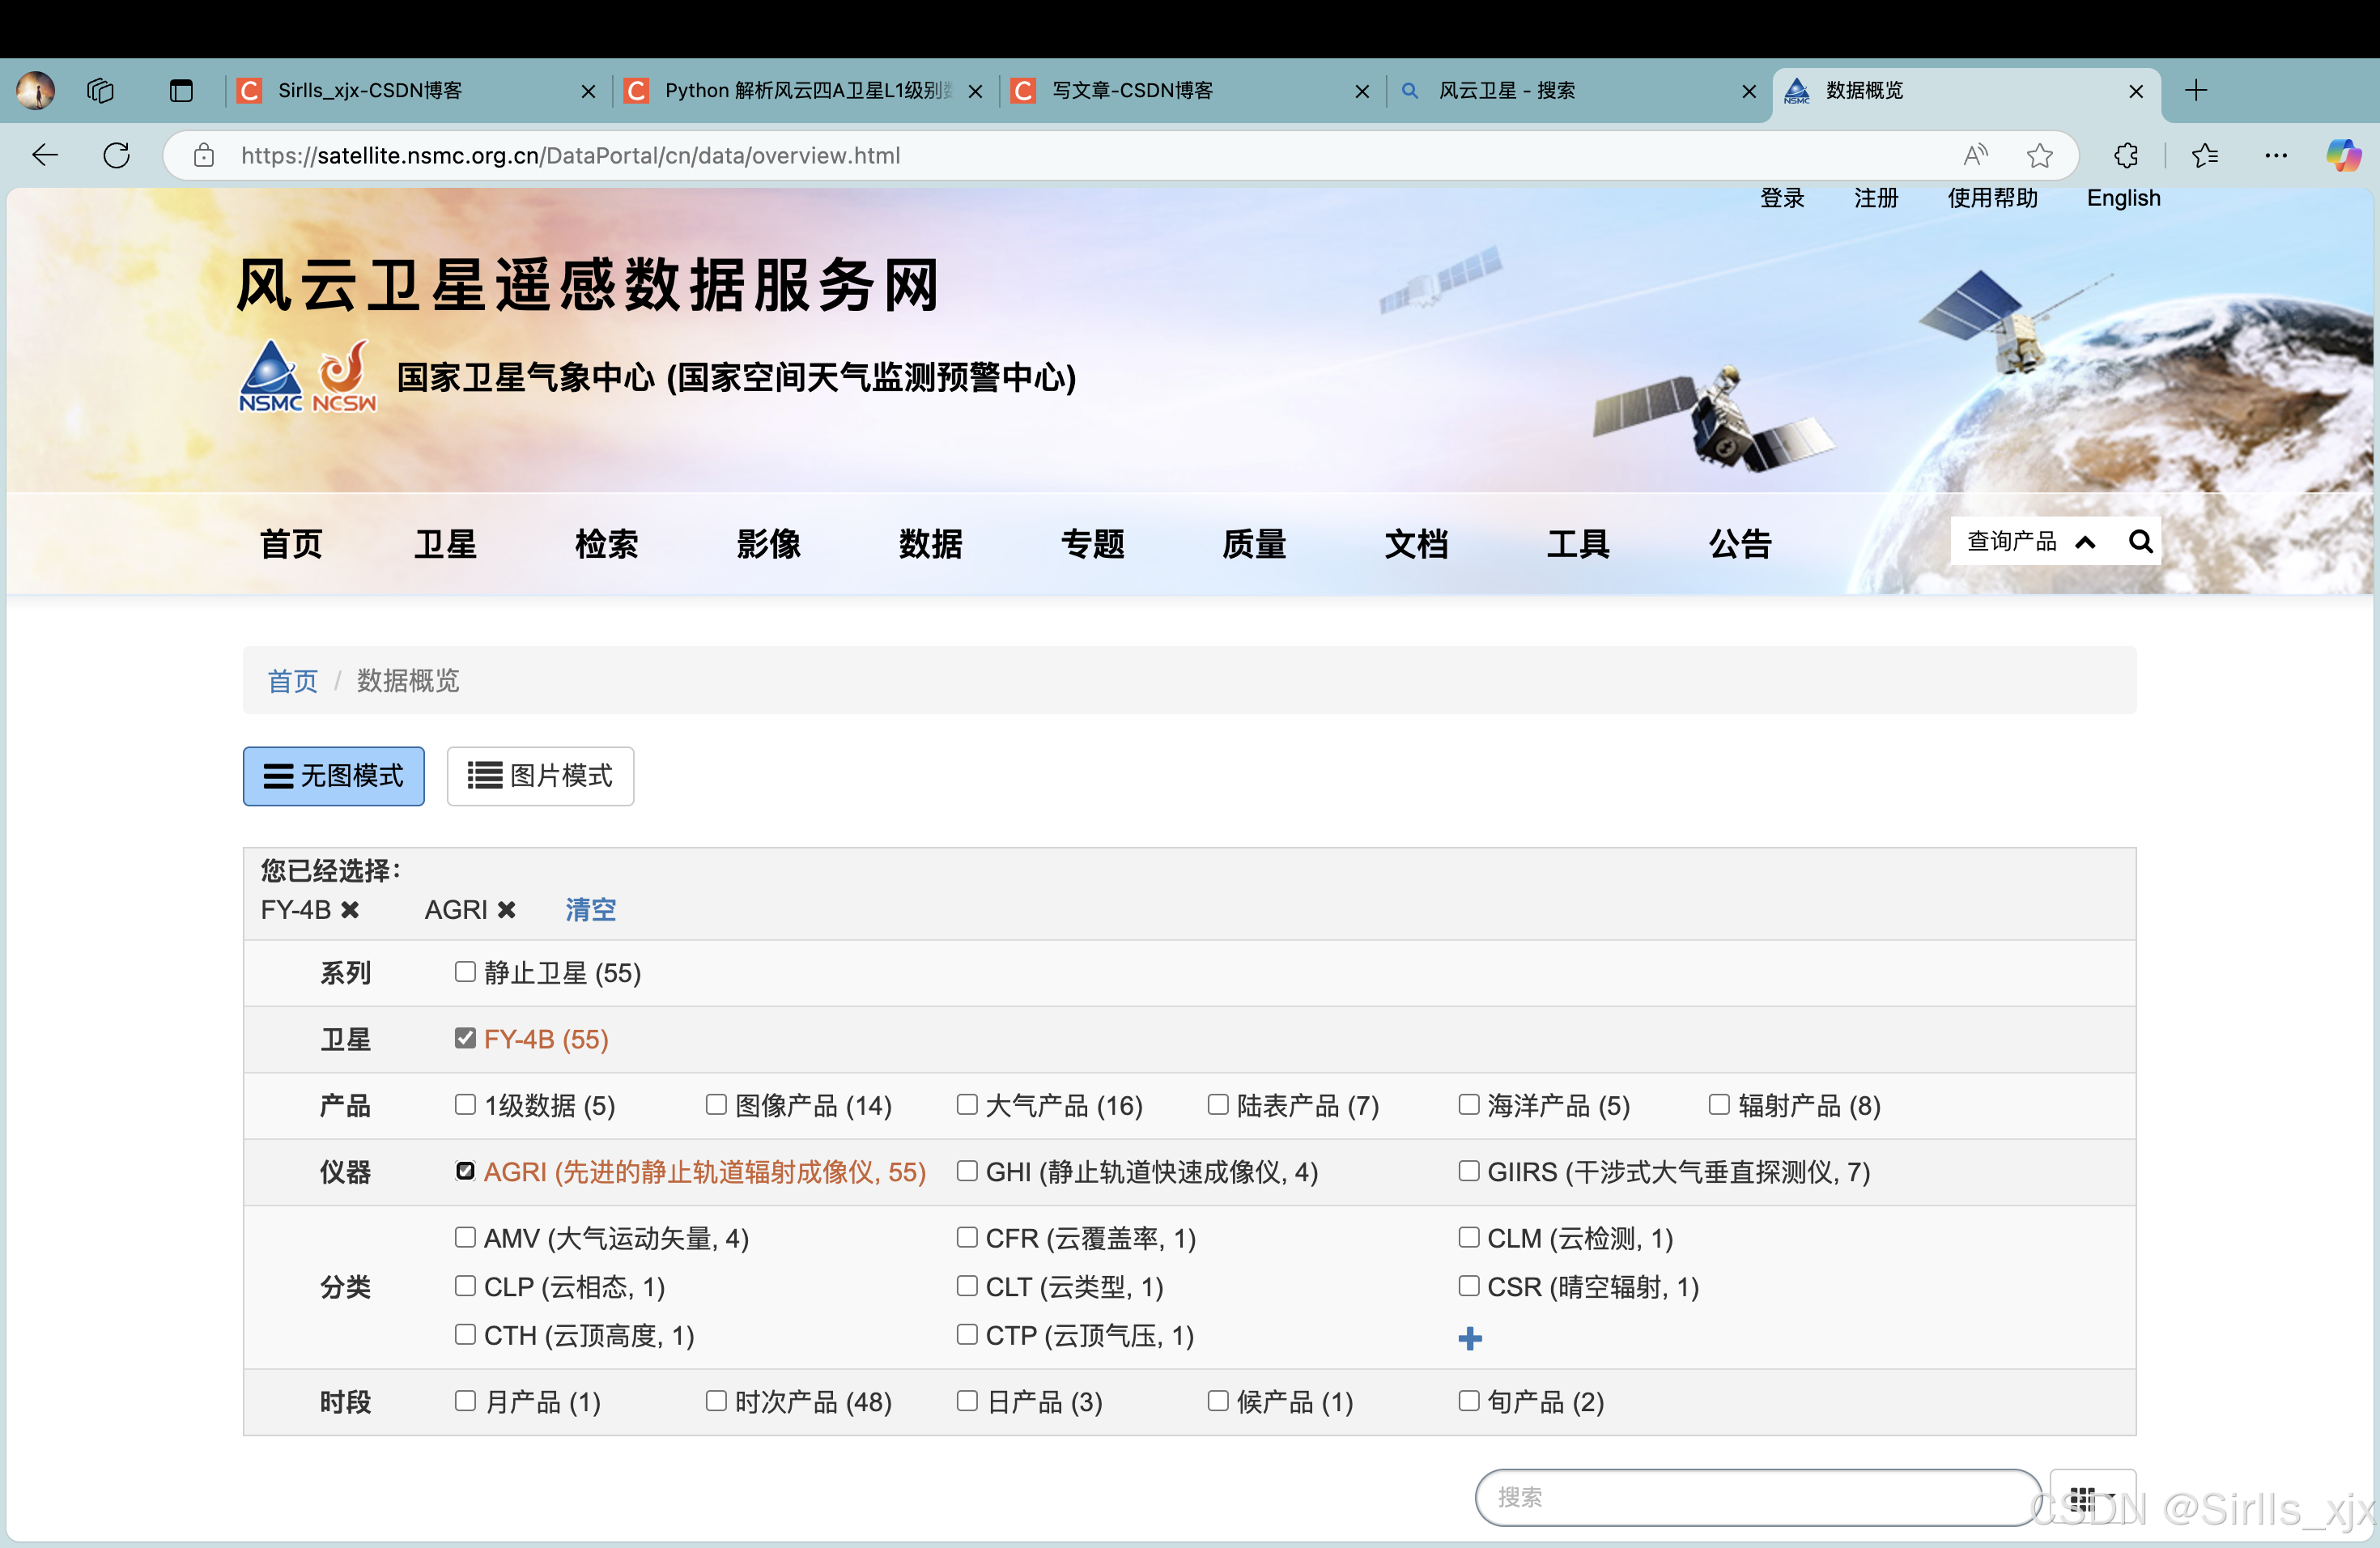Click the magnifier search icon near 查询产品
This screenshot has width=2380, height=1548.
click(2140, 542)
